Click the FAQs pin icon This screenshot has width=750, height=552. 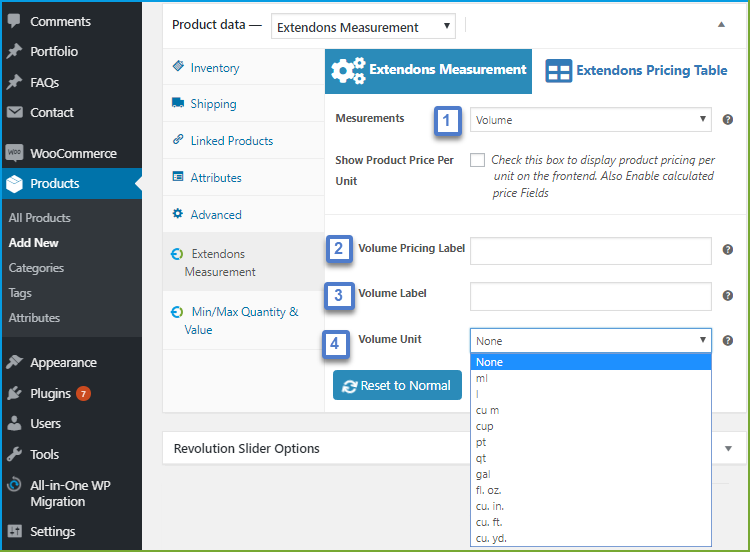click(14, 82)
